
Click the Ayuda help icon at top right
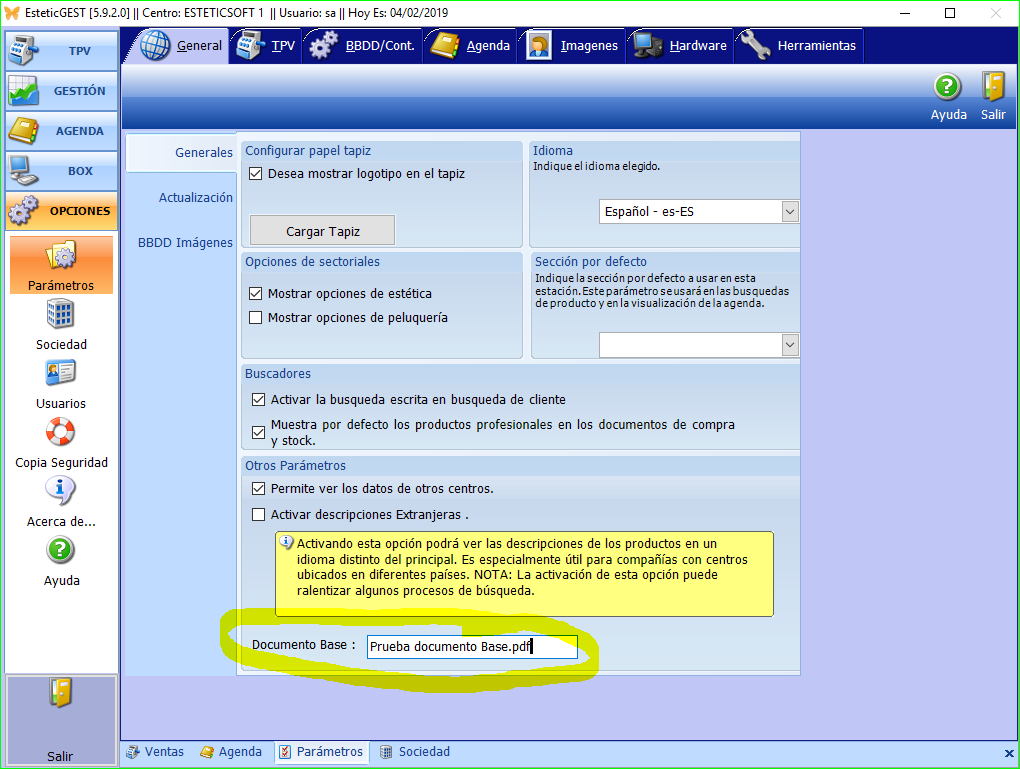click(947, 88)
